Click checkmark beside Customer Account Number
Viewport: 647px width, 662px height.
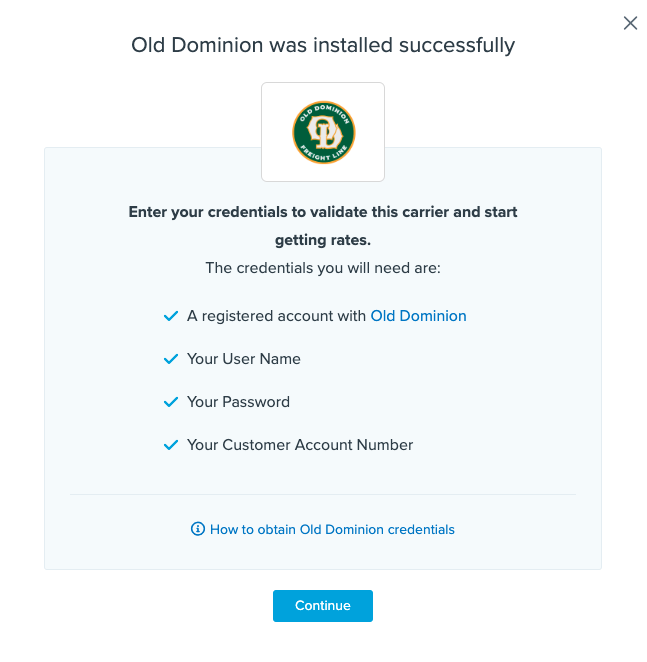(x=170, y=445)
